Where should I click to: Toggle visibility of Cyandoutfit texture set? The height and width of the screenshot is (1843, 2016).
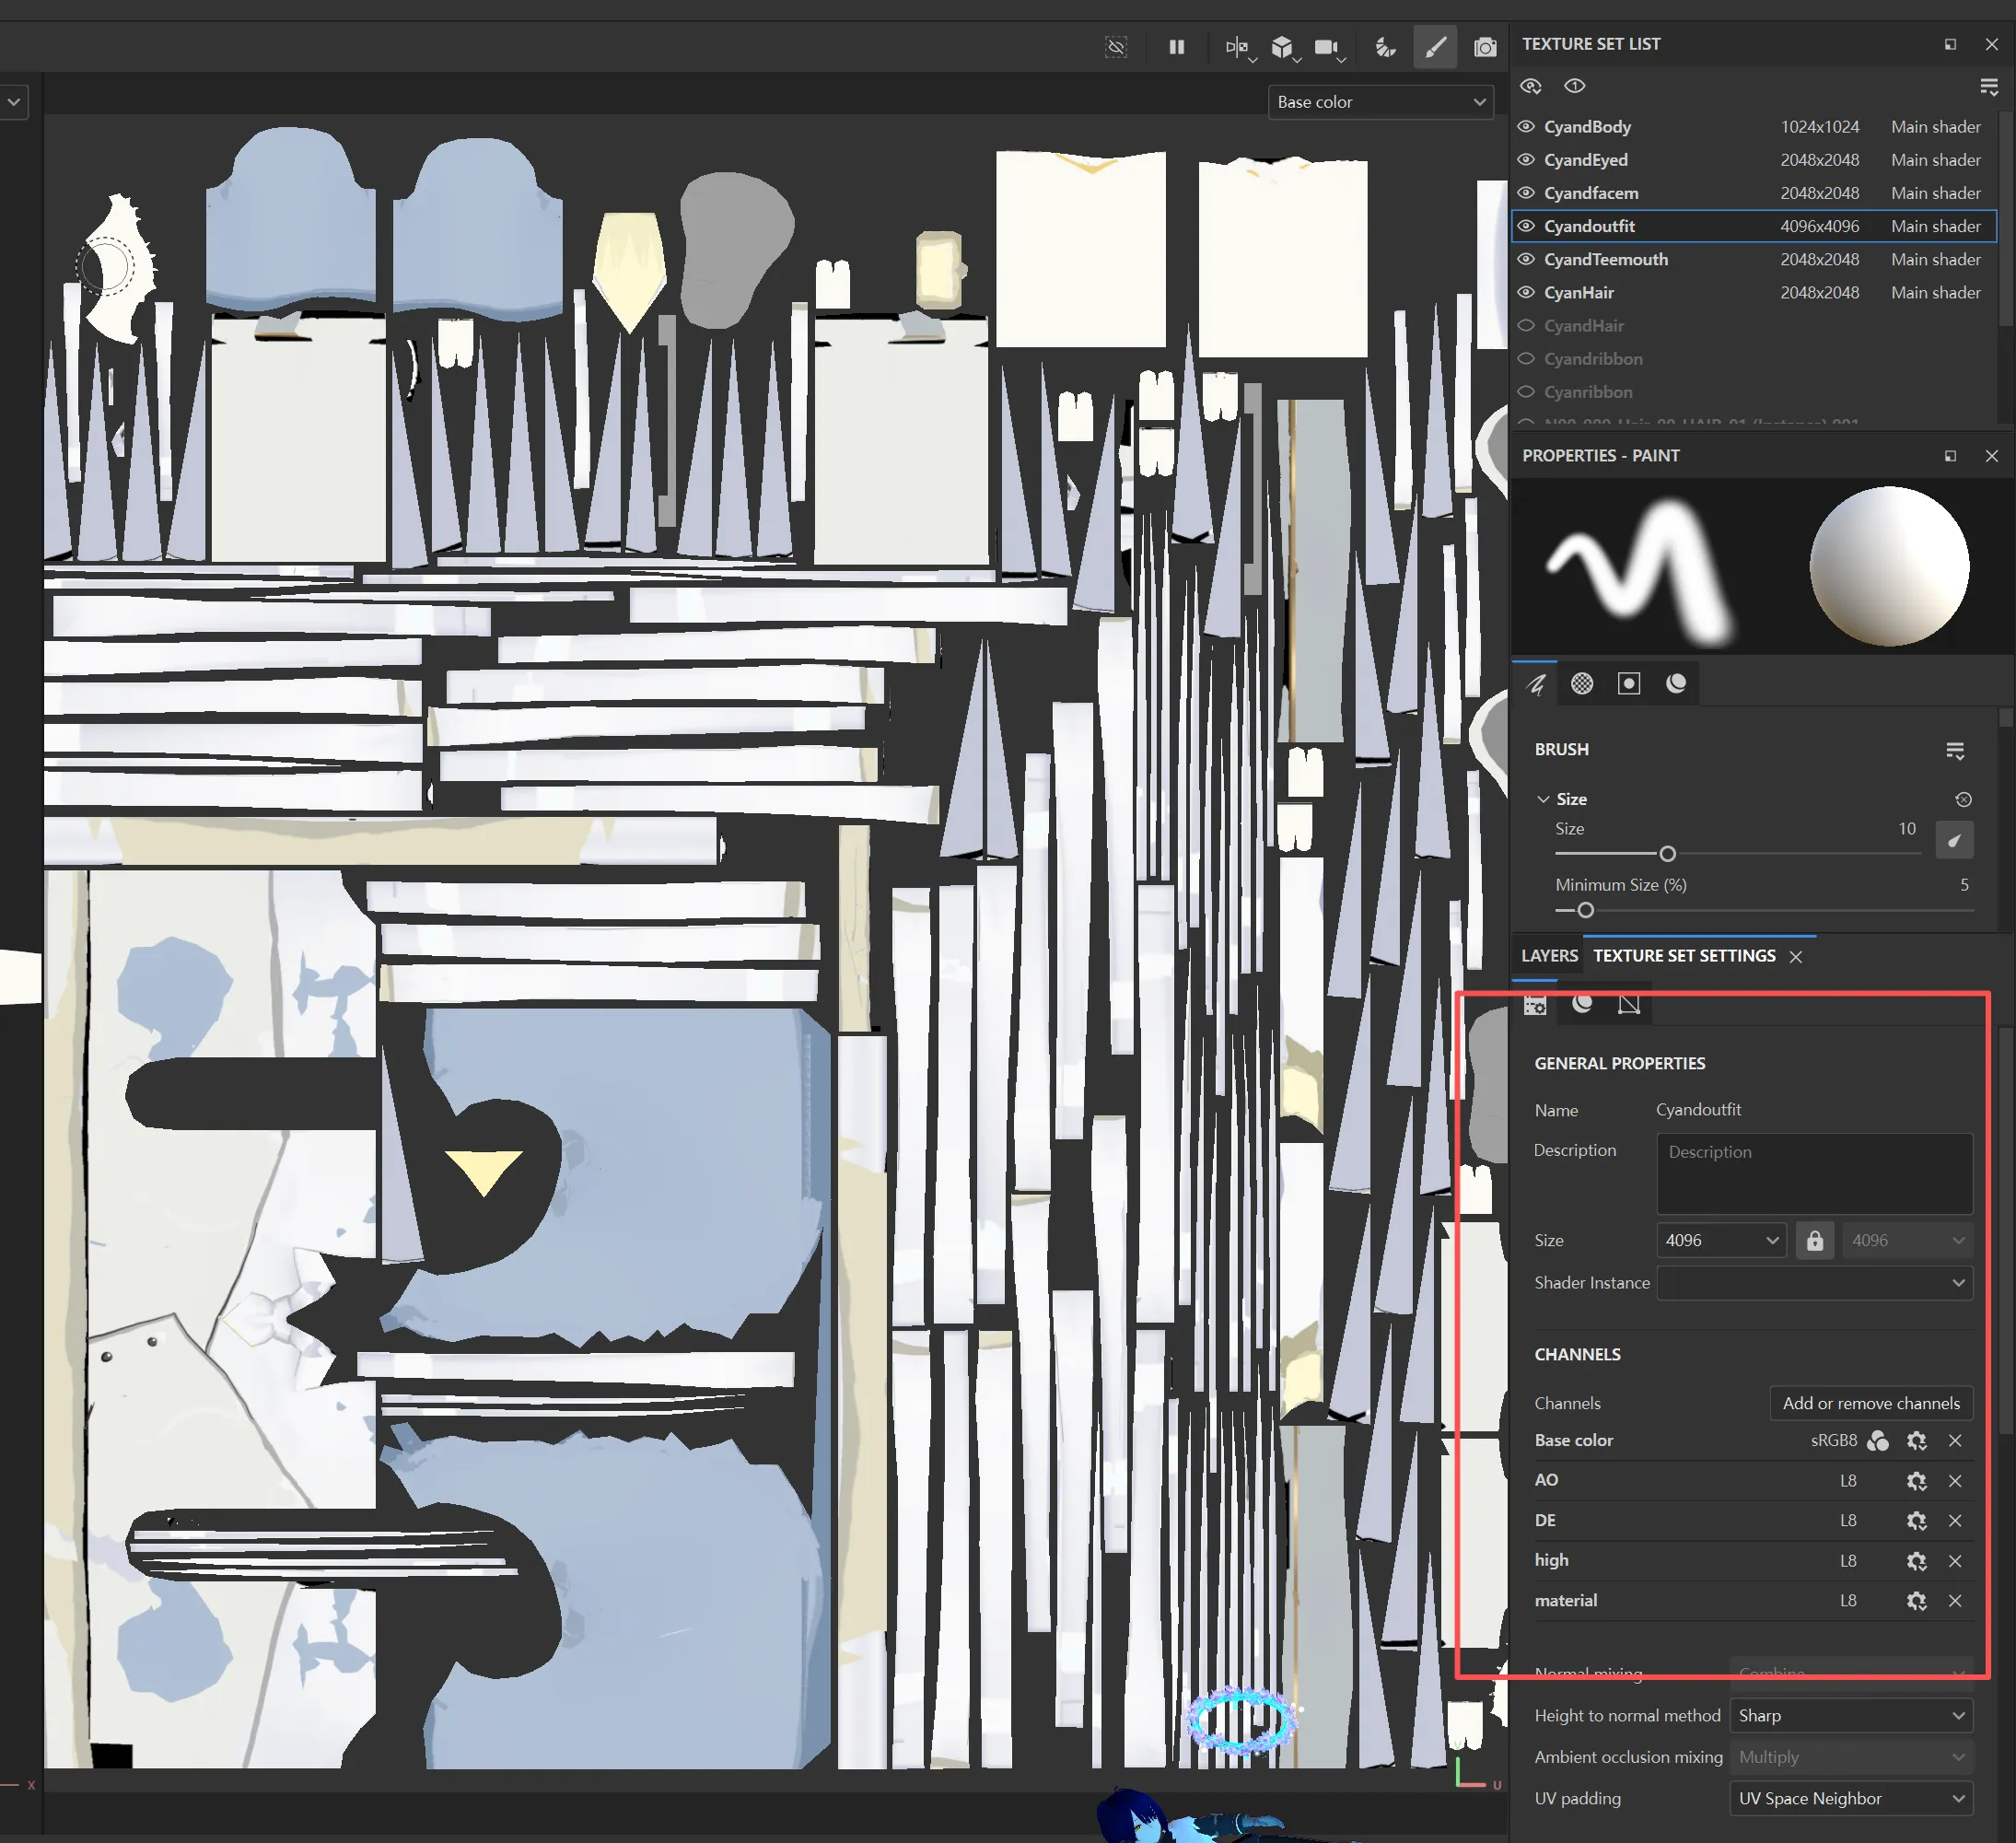[1526, 226]
